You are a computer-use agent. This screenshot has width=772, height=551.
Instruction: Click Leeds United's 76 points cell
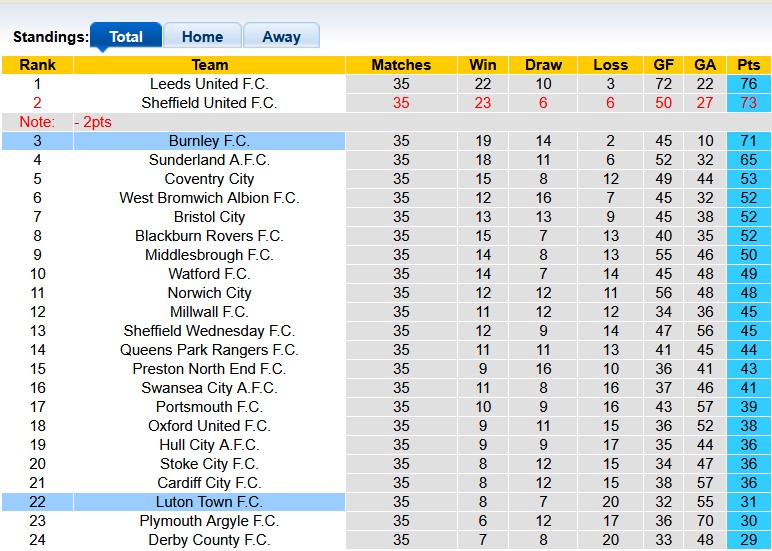(748, 84)
